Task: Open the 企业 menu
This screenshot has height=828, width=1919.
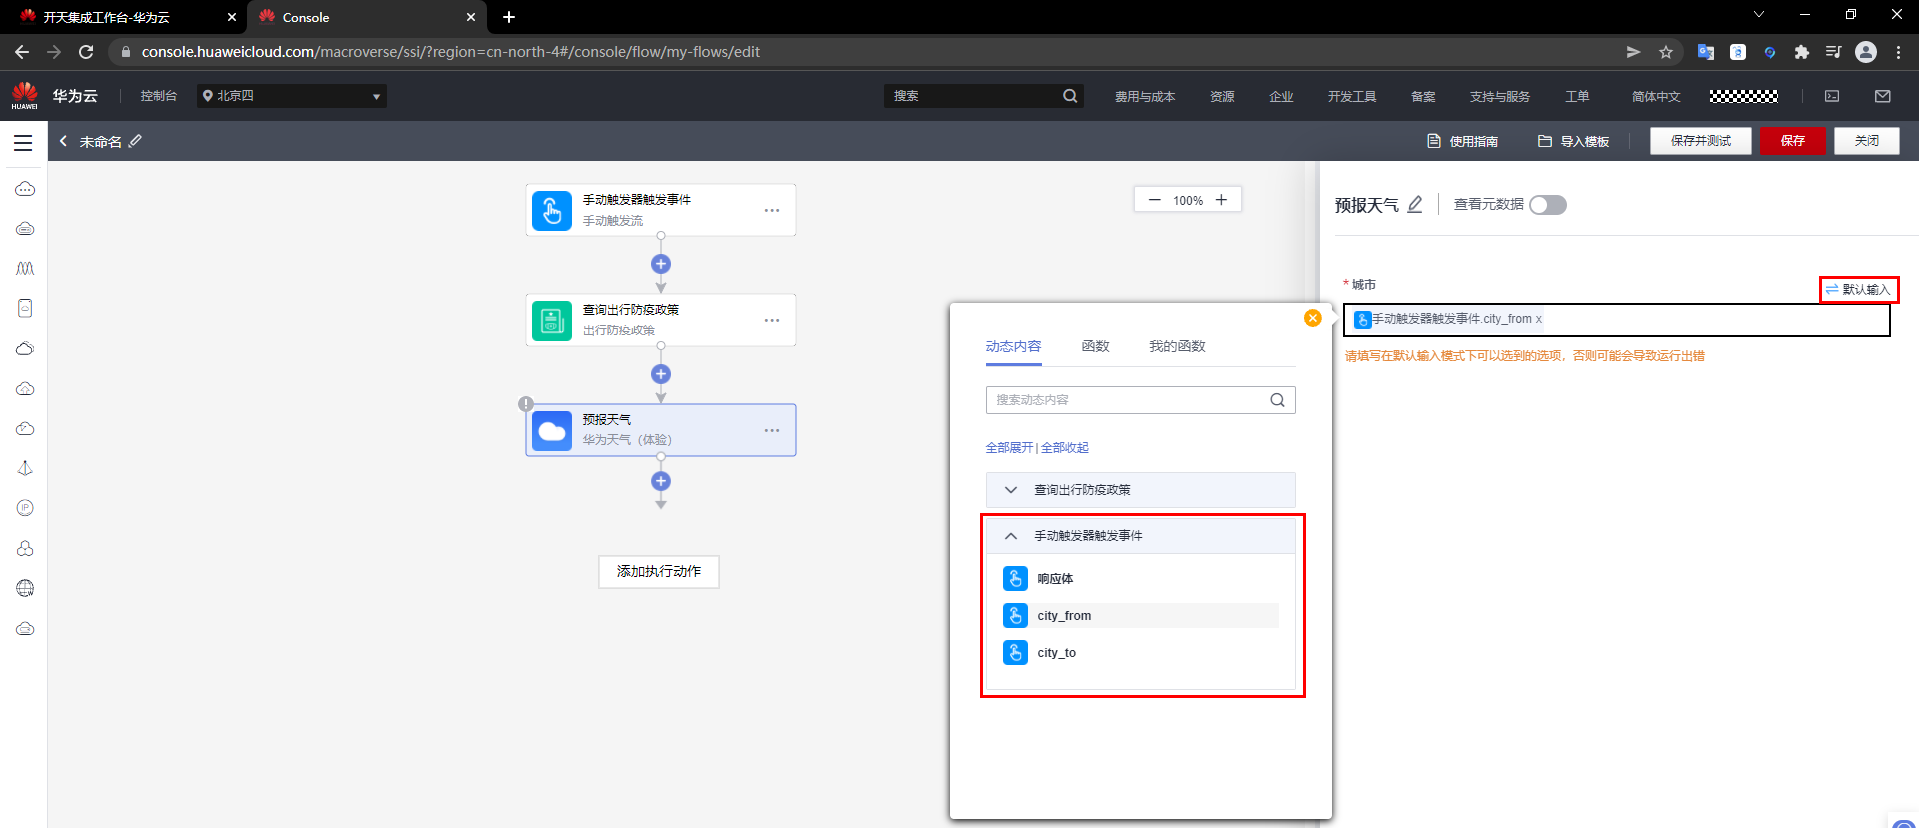Action: pyautogui.click(x=1281, y=96)
